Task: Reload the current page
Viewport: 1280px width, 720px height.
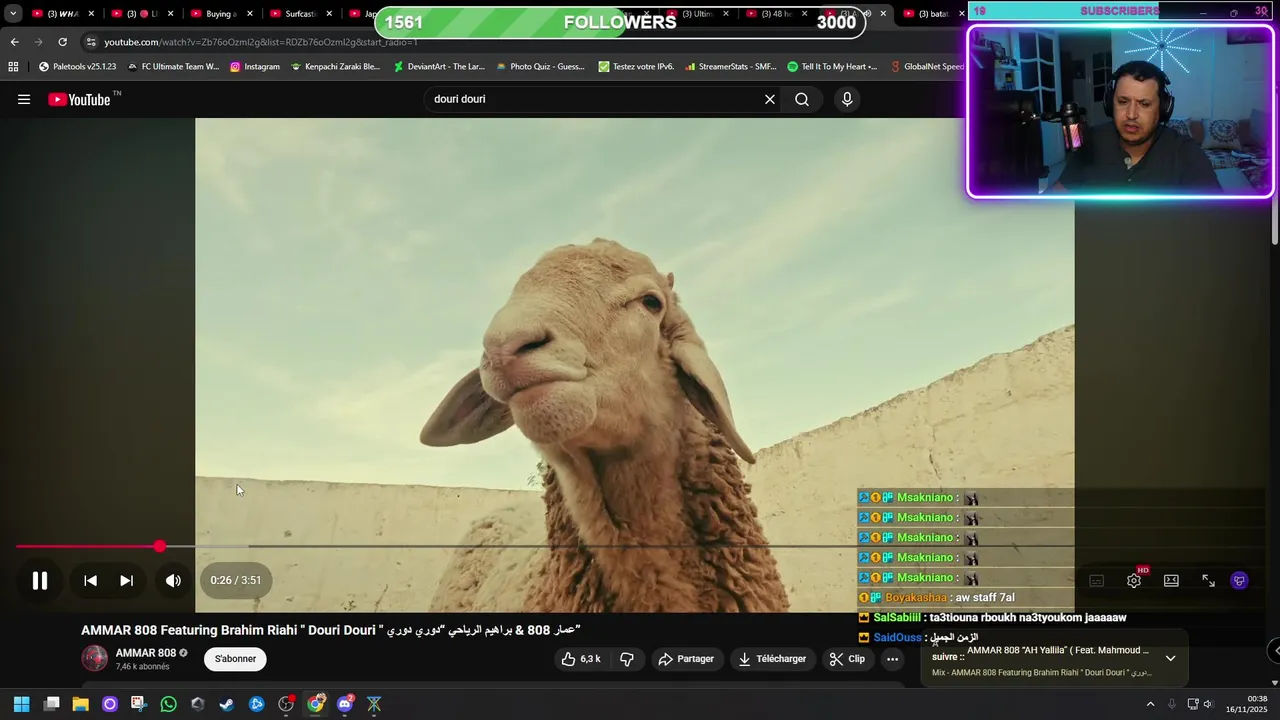Action: pos(62,42)
